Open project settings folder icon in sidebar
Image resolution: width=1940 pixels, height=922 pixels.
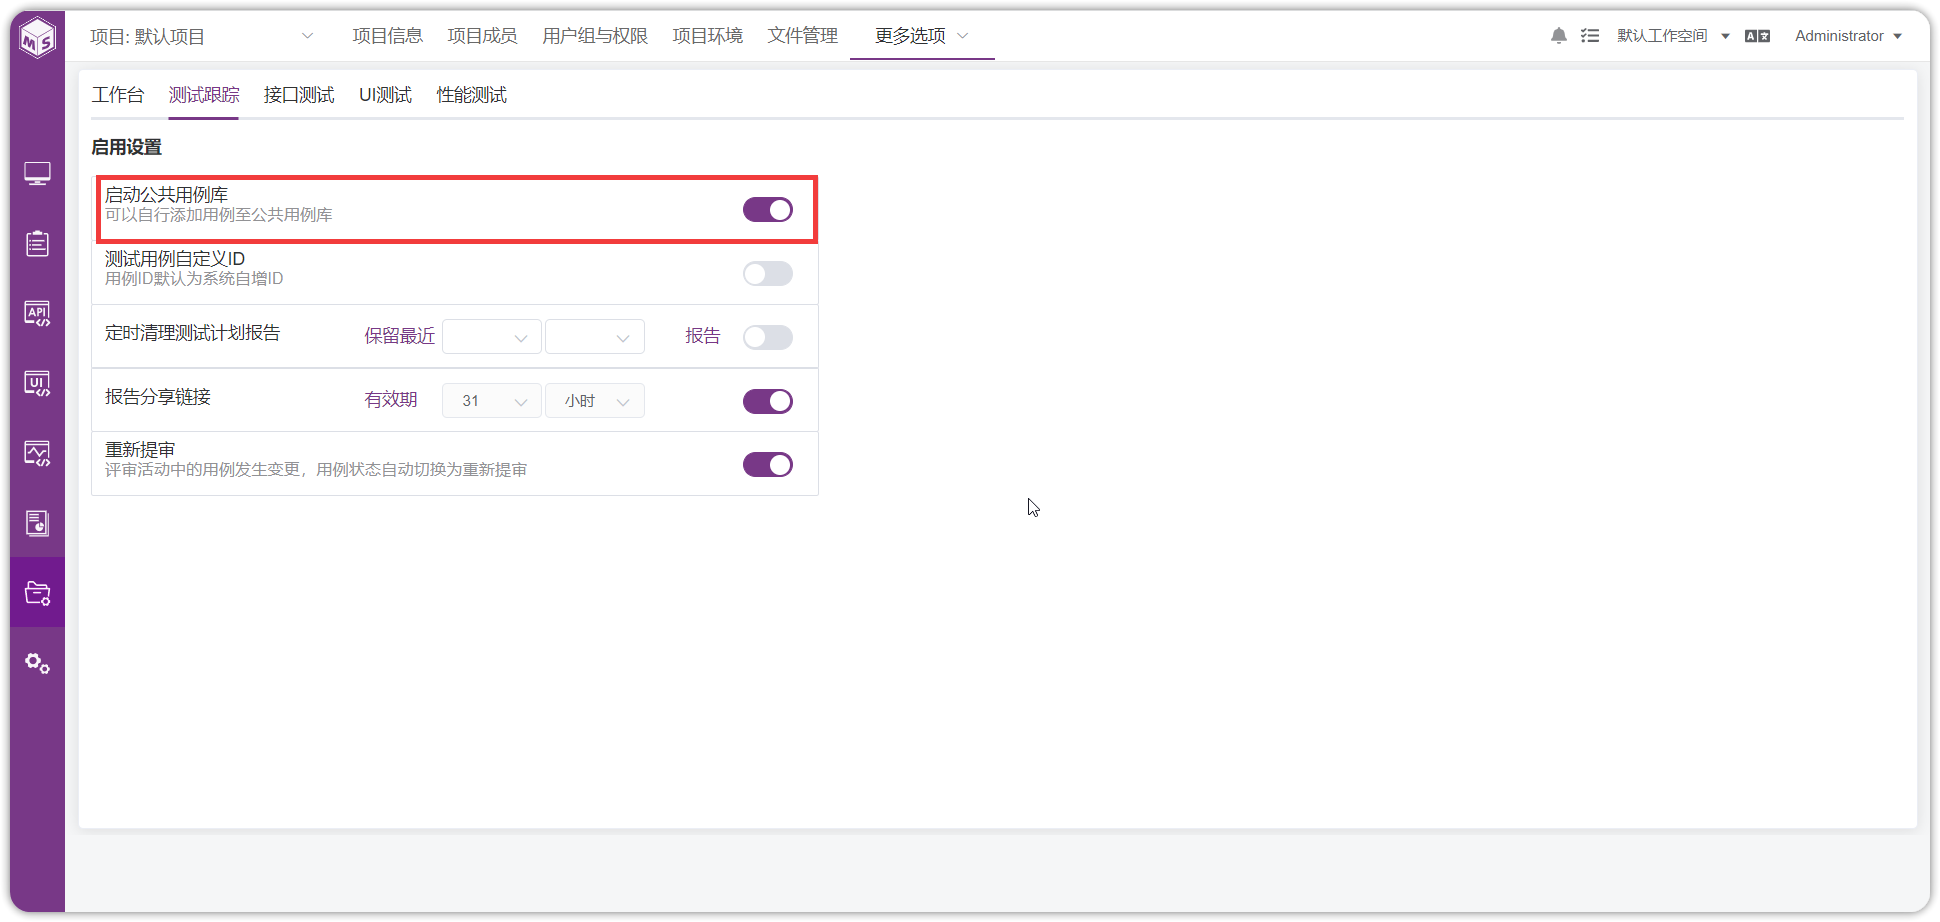38,593
